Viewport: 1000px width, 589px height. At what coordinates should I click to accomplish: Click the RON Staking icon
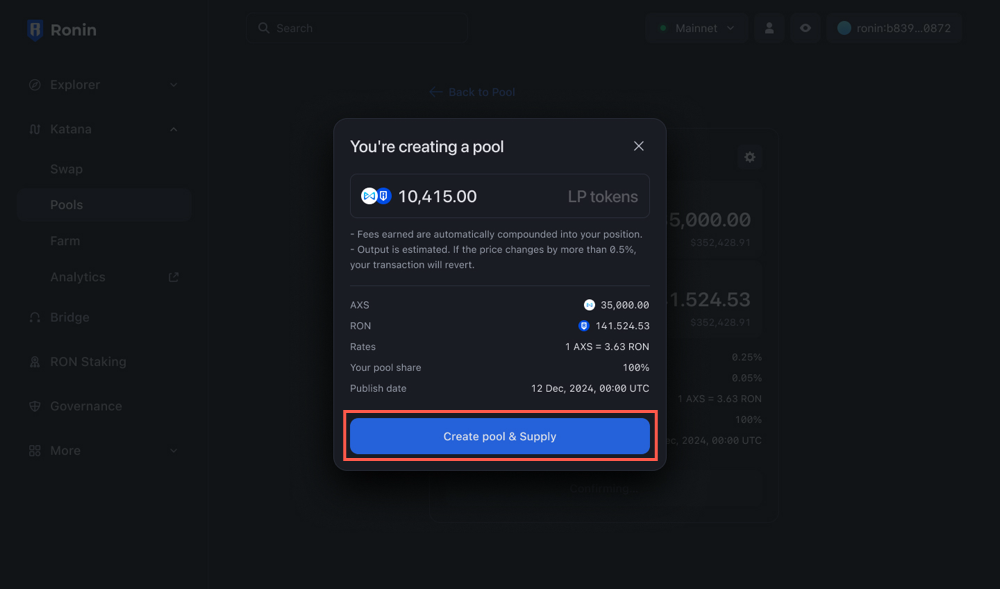32,361
